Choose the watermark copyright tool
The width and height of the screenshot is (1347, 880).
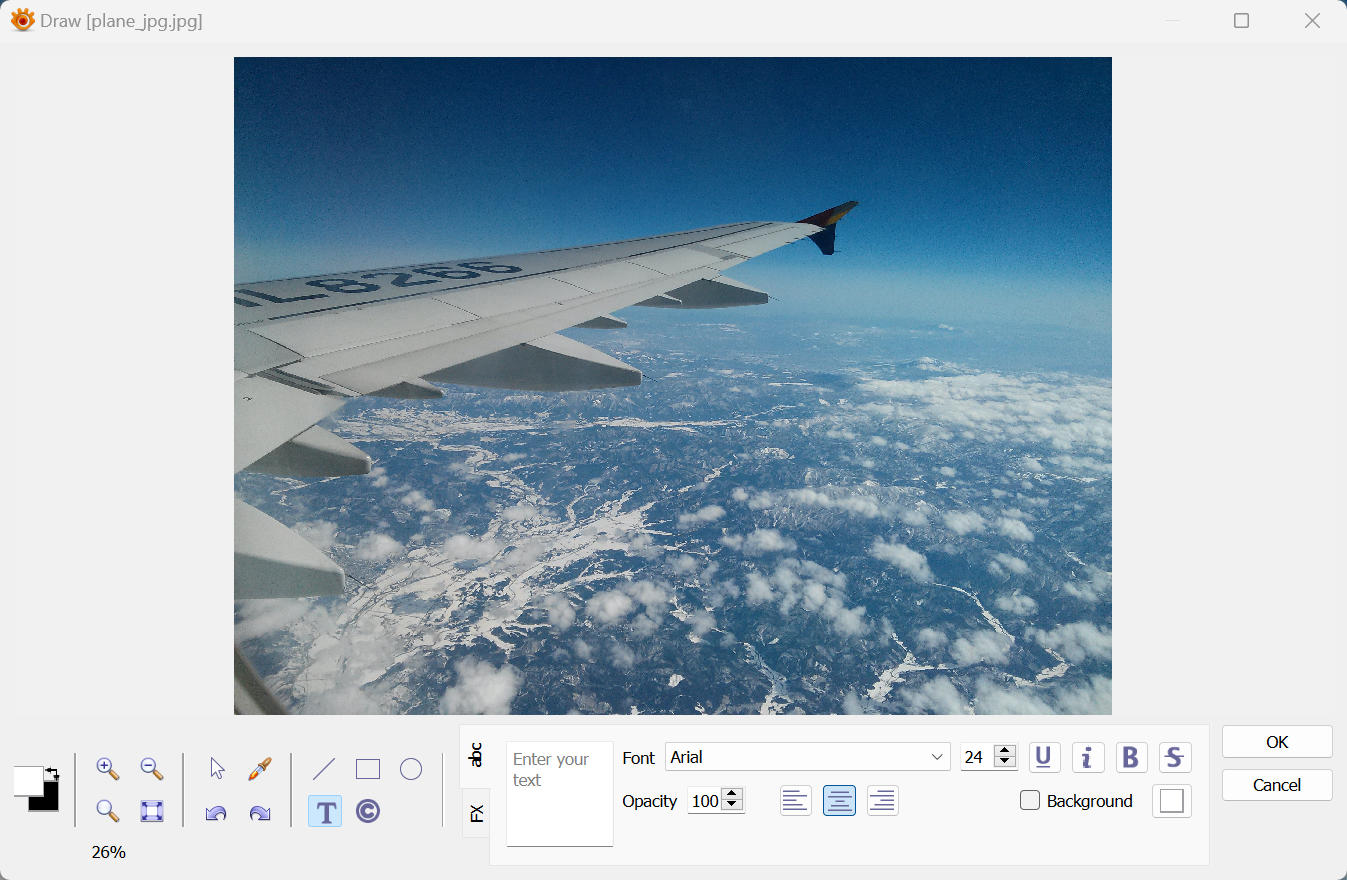[368, 811]
